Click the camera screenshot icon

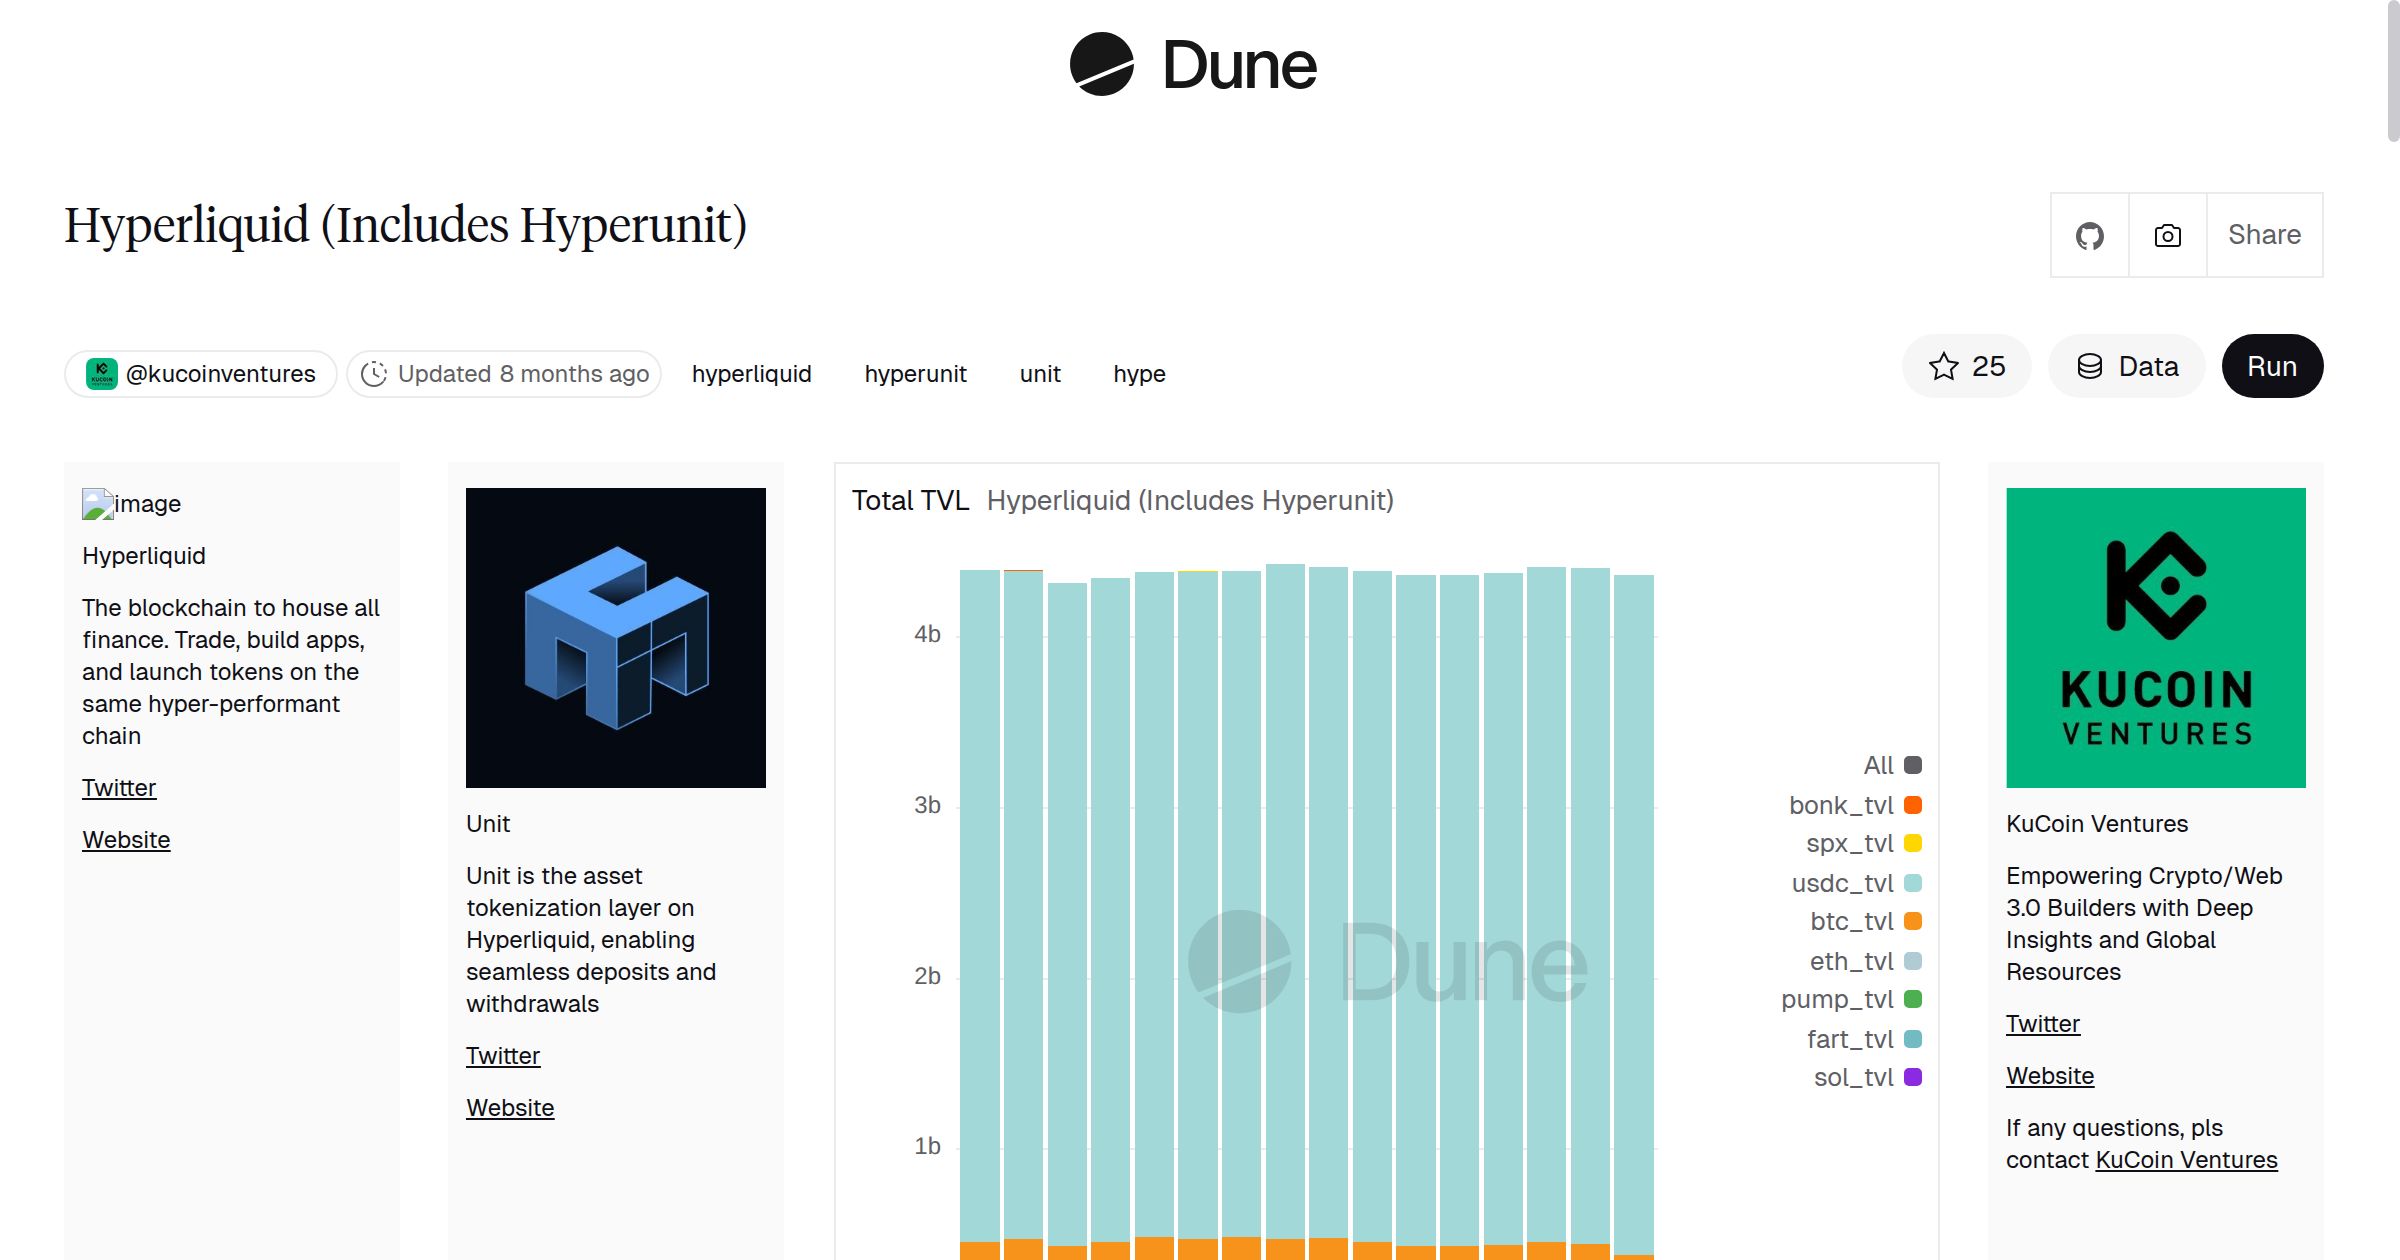[x=2167, y=235]
